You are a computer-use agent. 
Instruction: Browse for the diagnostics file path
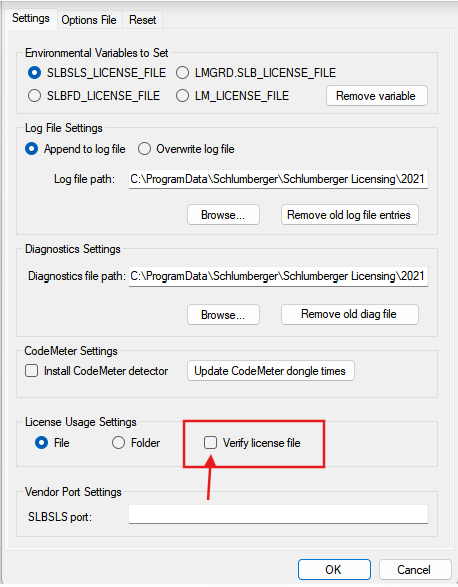(223, 315)
